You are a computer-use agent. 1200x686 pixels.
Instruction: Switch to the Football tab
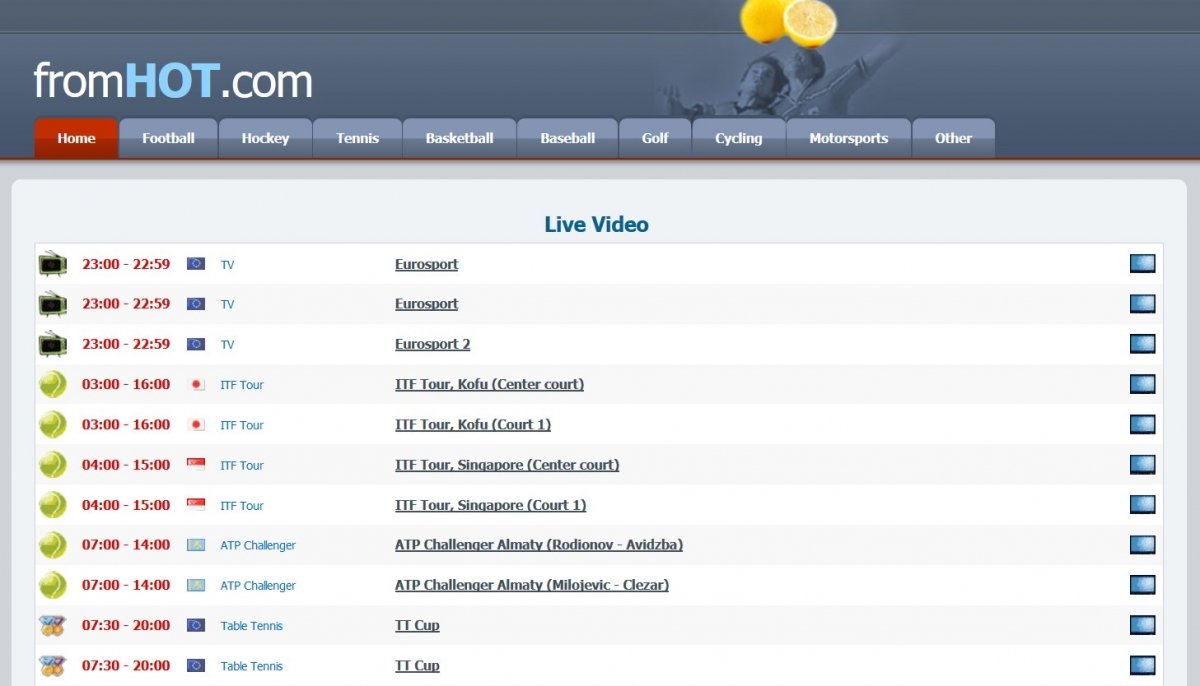(x=168, y=138)
